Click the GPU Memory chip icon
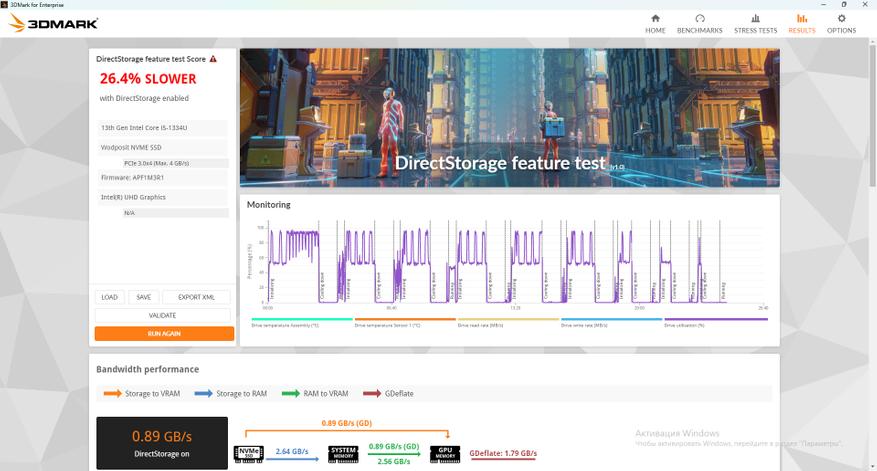 tap(445, 454)
